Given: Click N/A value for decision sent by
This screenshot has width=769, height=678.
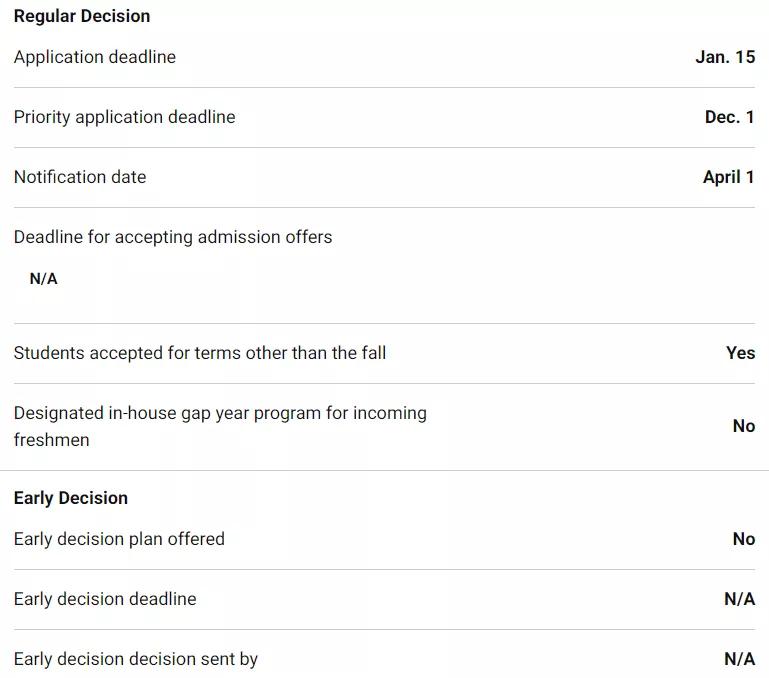Looking at the screenshot, I should 739,659.
